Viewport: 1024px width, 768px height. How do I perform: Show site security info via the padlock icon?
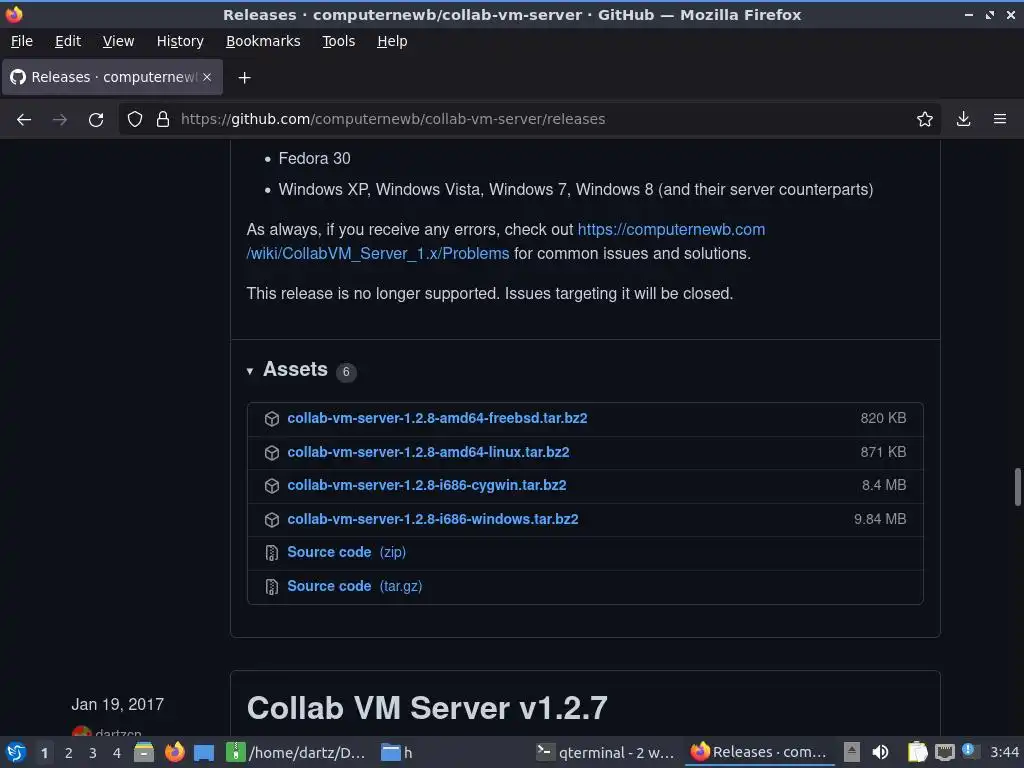tap(163, 120)
